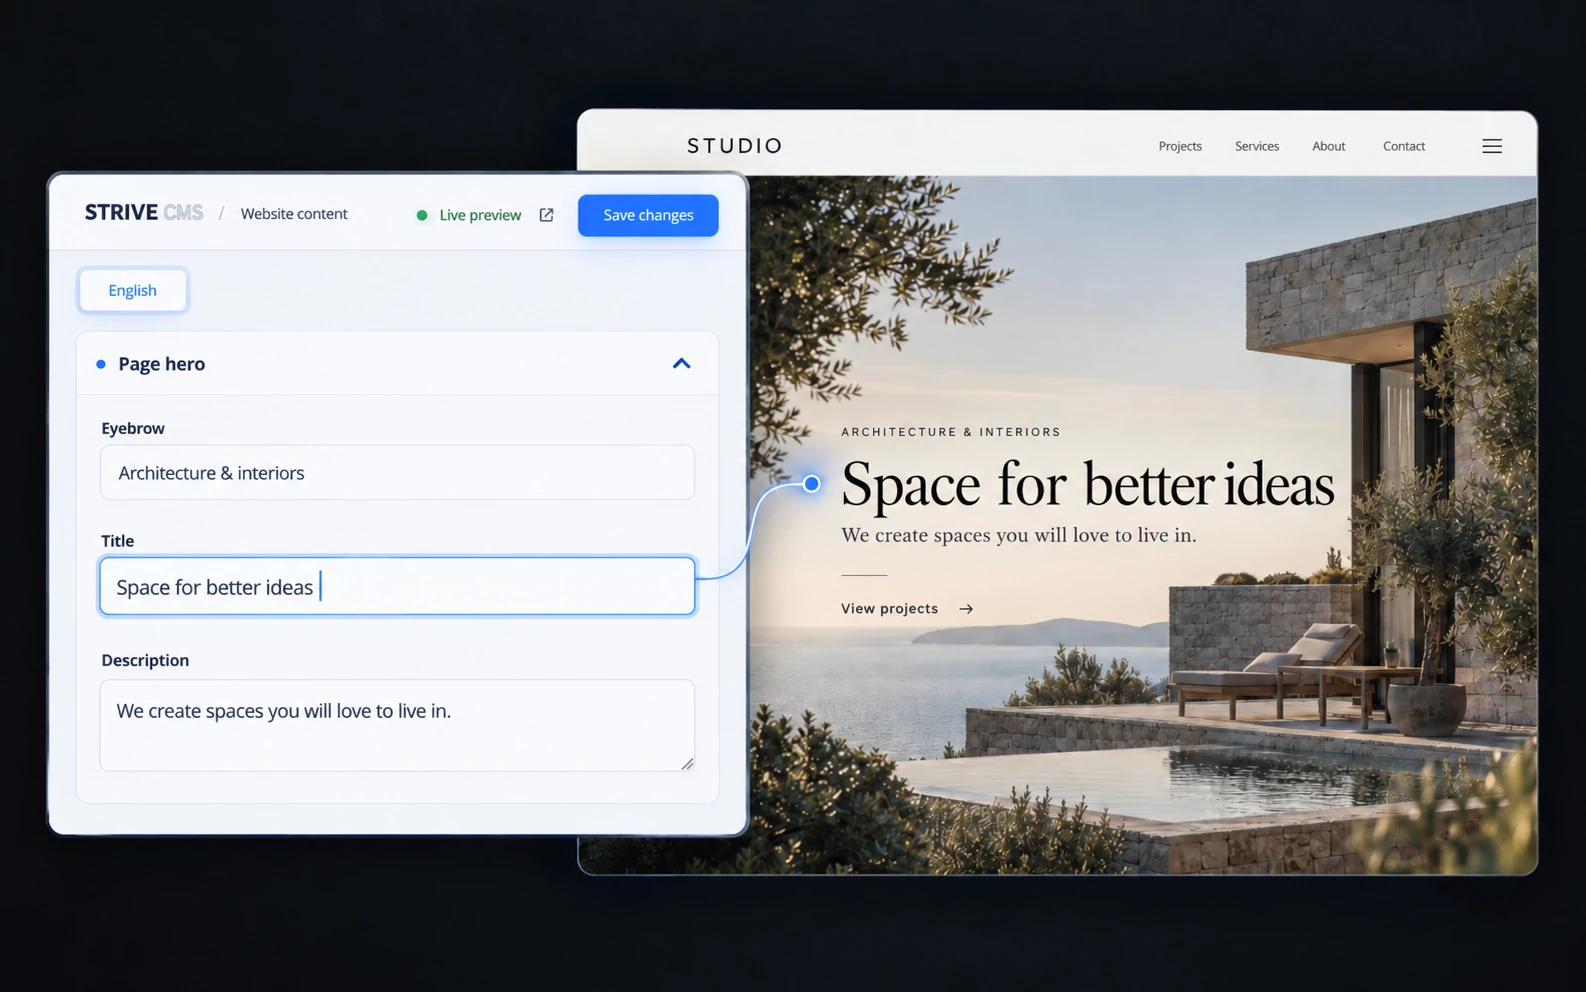Save changes in Strive CMS
The height and width of the screenshot is (992, 1586).
(648, 215)
